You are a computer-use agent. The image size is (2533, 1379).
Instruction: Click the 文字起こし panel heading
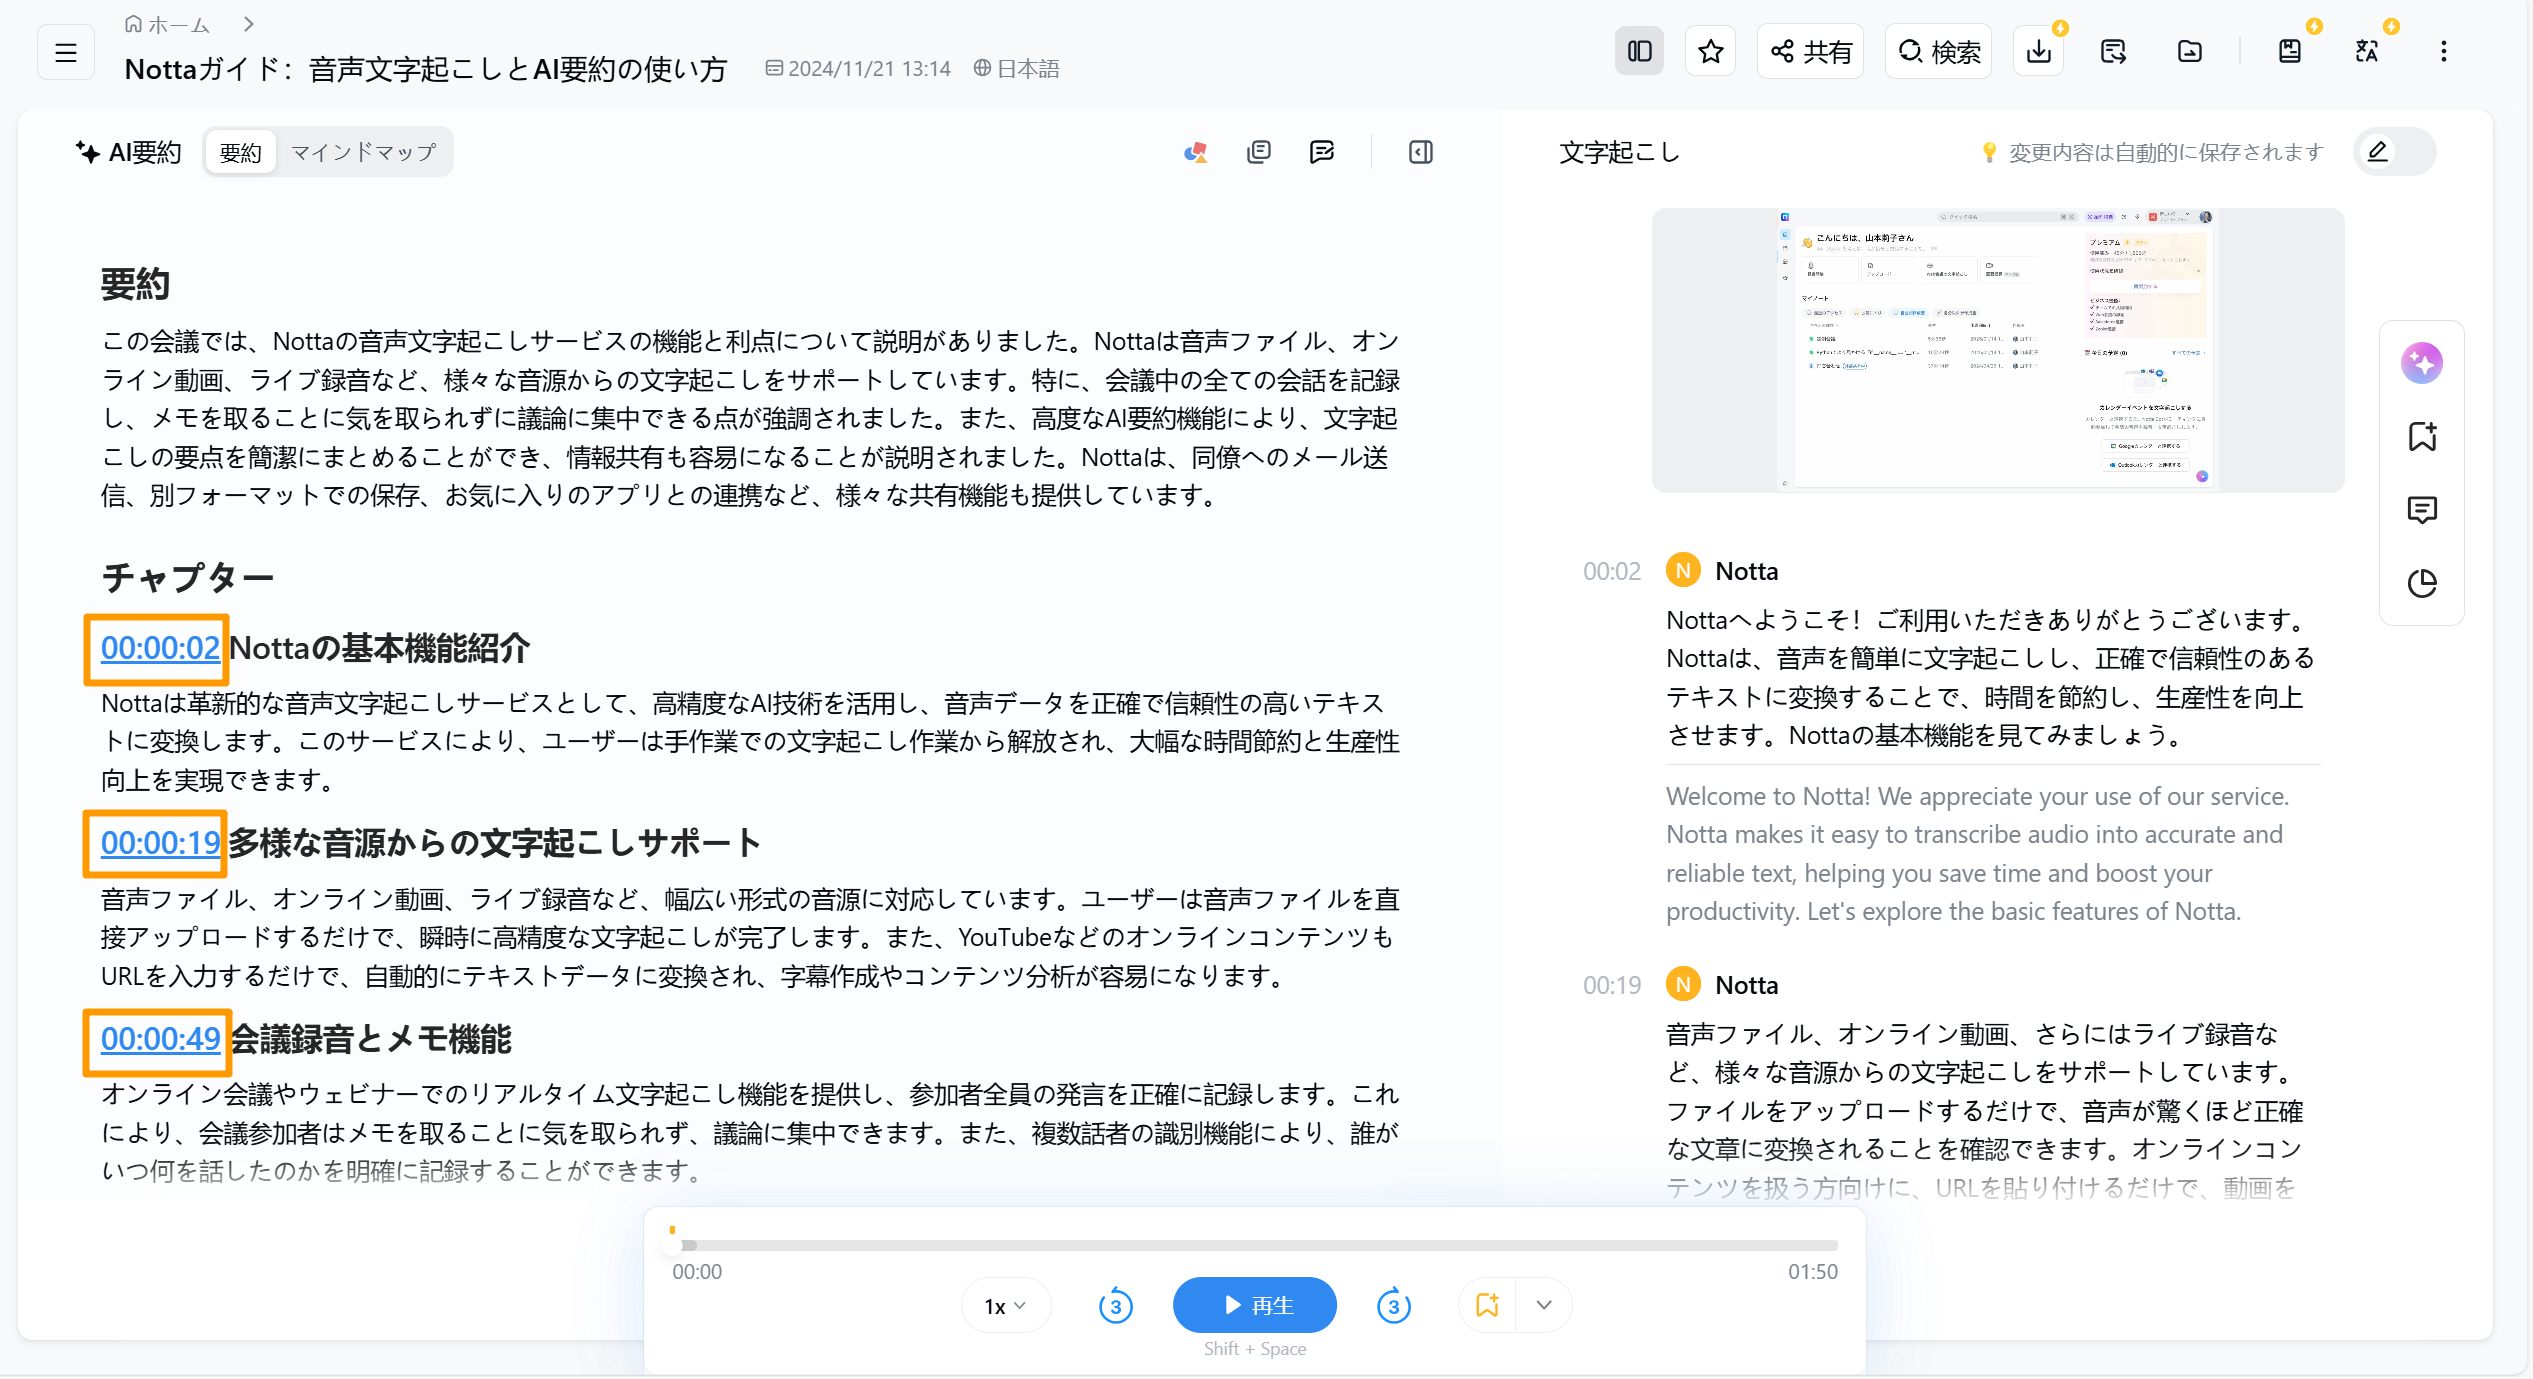point(1619,152)
